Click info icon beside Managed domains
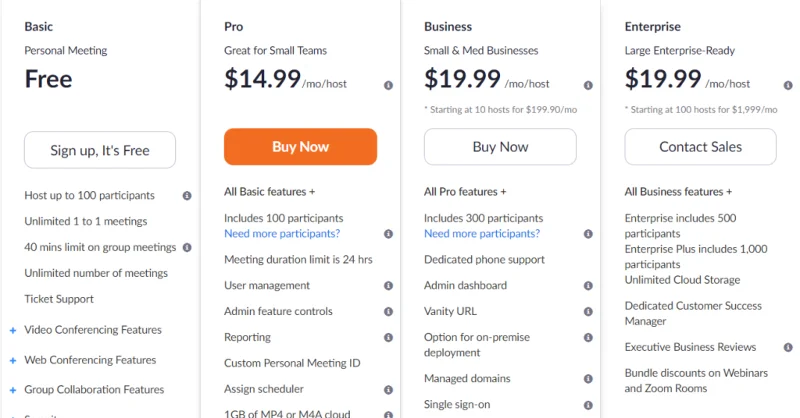Viewport: 800px width, 418px height. (588, 379)
